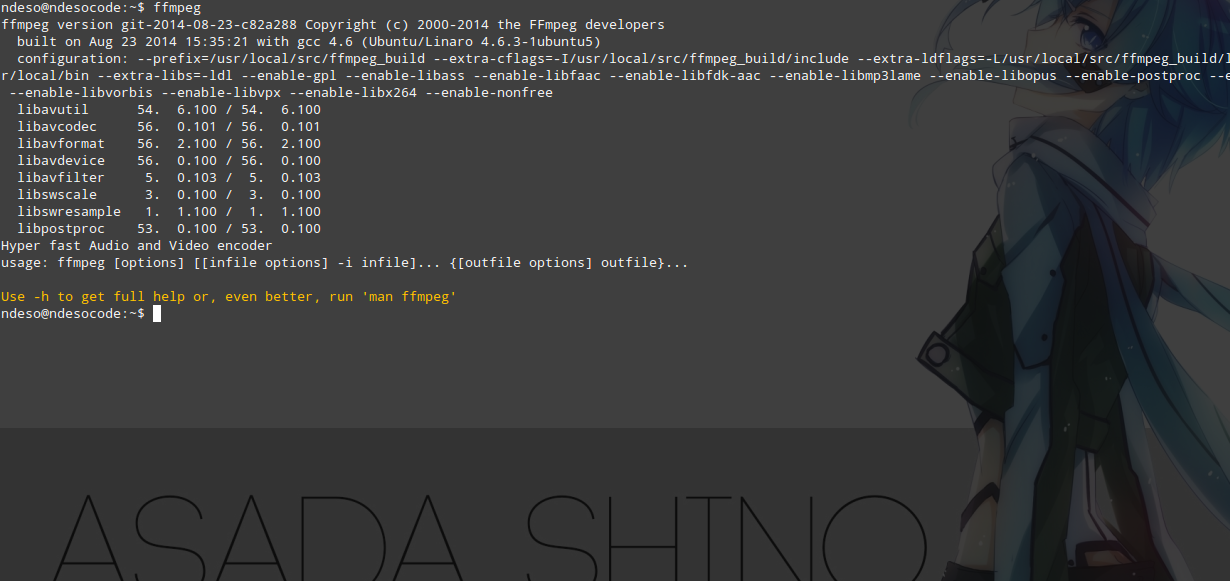Click the 'usage: ffmpeg [options]' line
The image size is (1230, 581).
345,263
